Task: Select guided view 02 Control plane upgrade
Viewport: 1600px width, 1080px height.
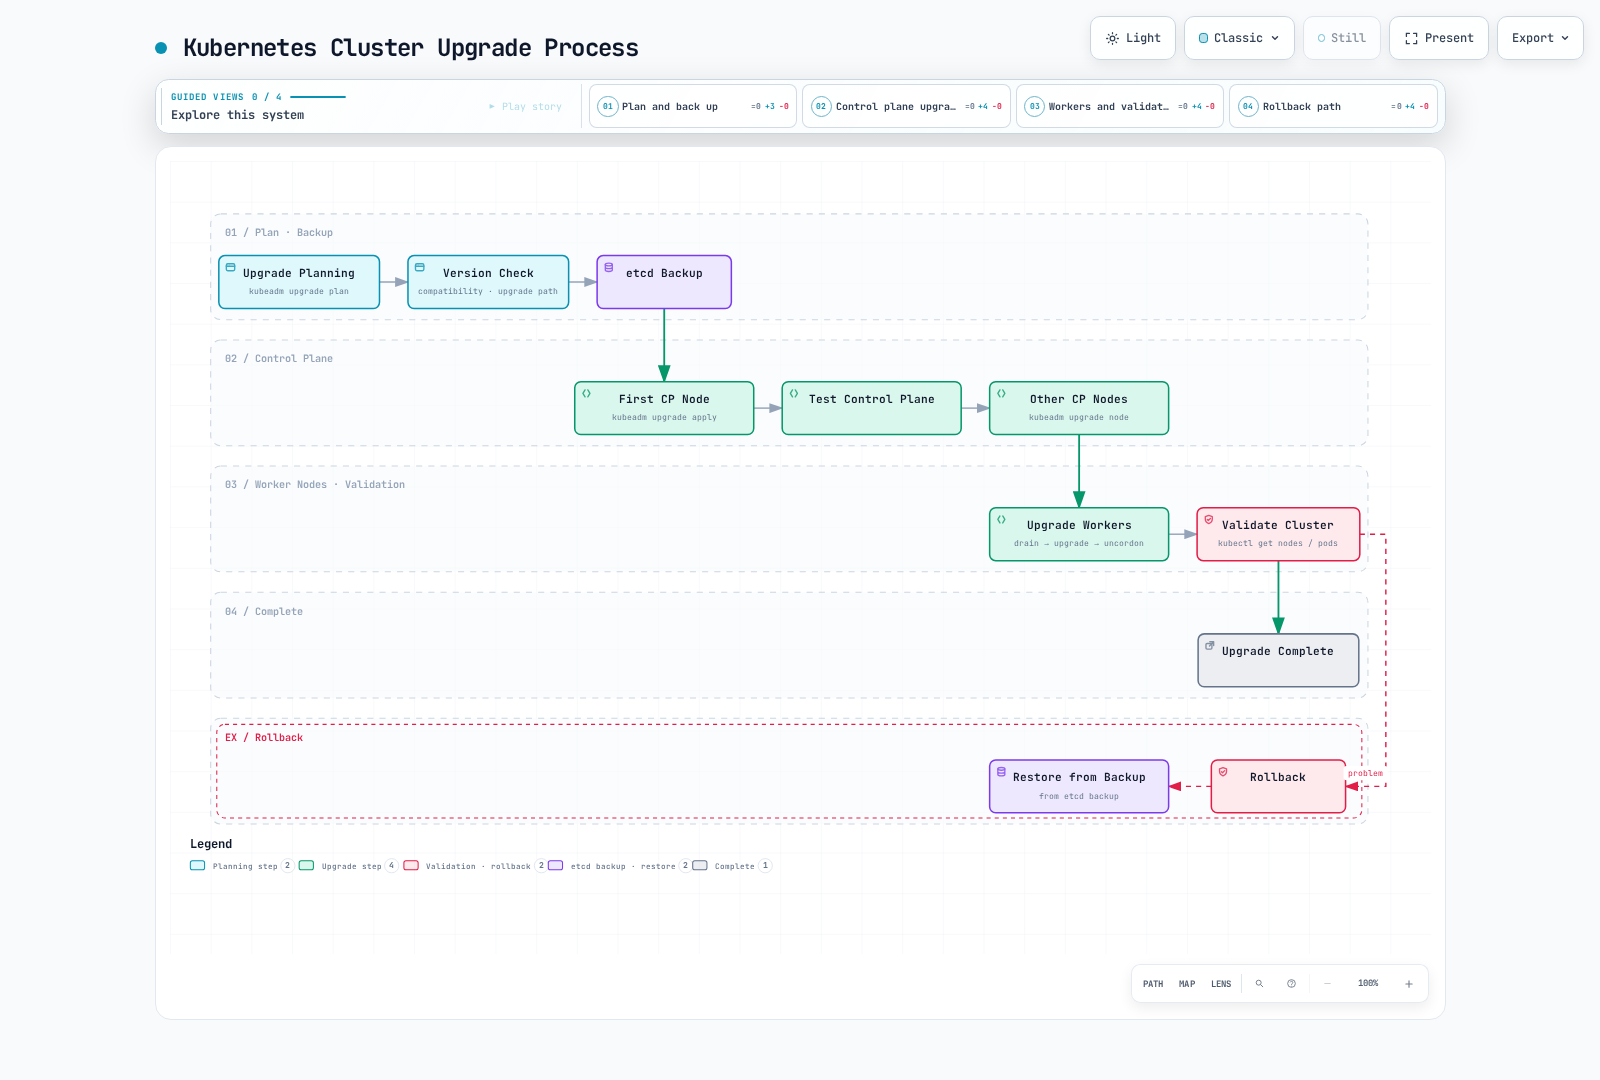Action: 906,106
